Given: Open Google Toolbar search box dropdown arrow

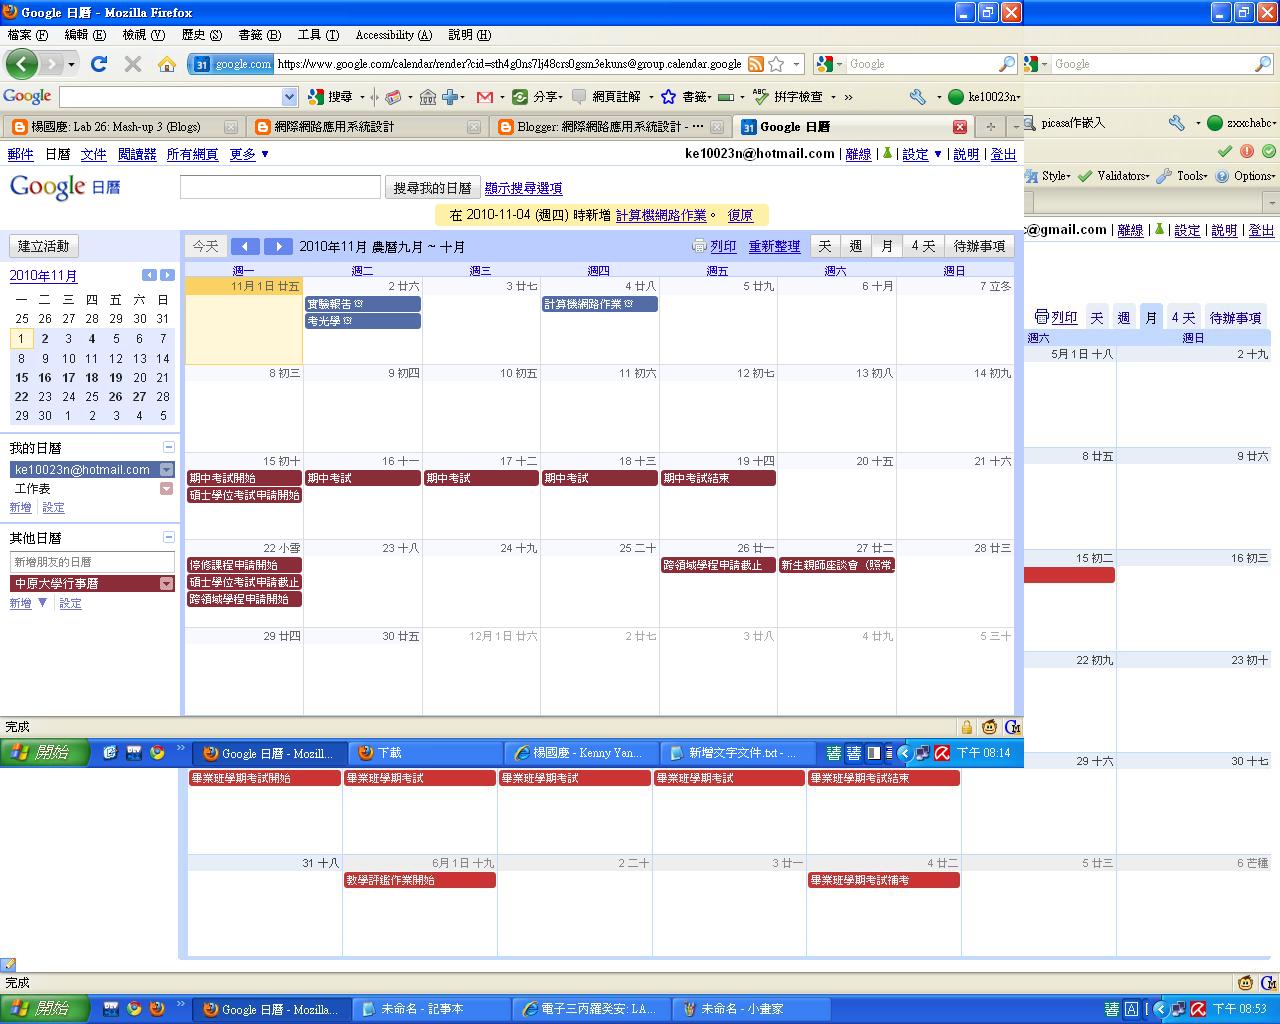Looking at the screenshot, I should pos(289,97).
